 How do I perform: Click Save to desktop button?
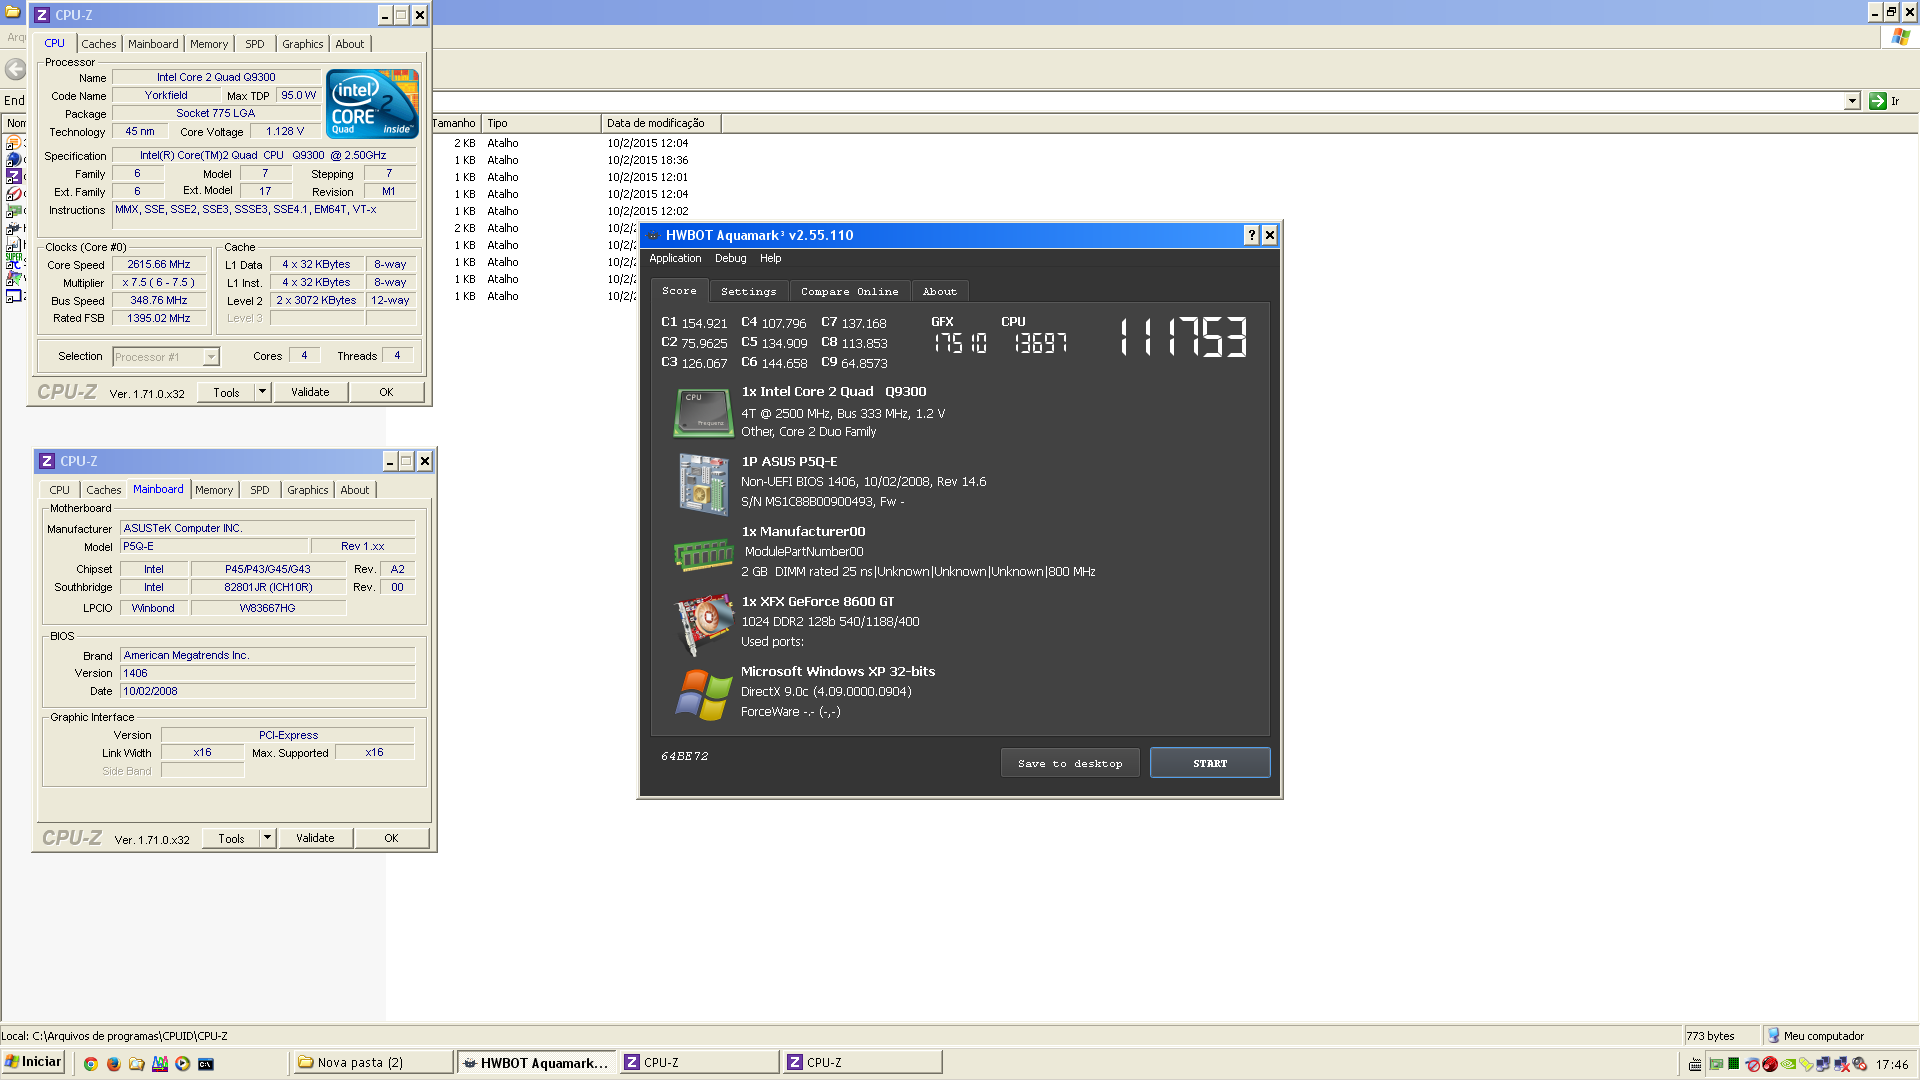[x=1070, y=763]
